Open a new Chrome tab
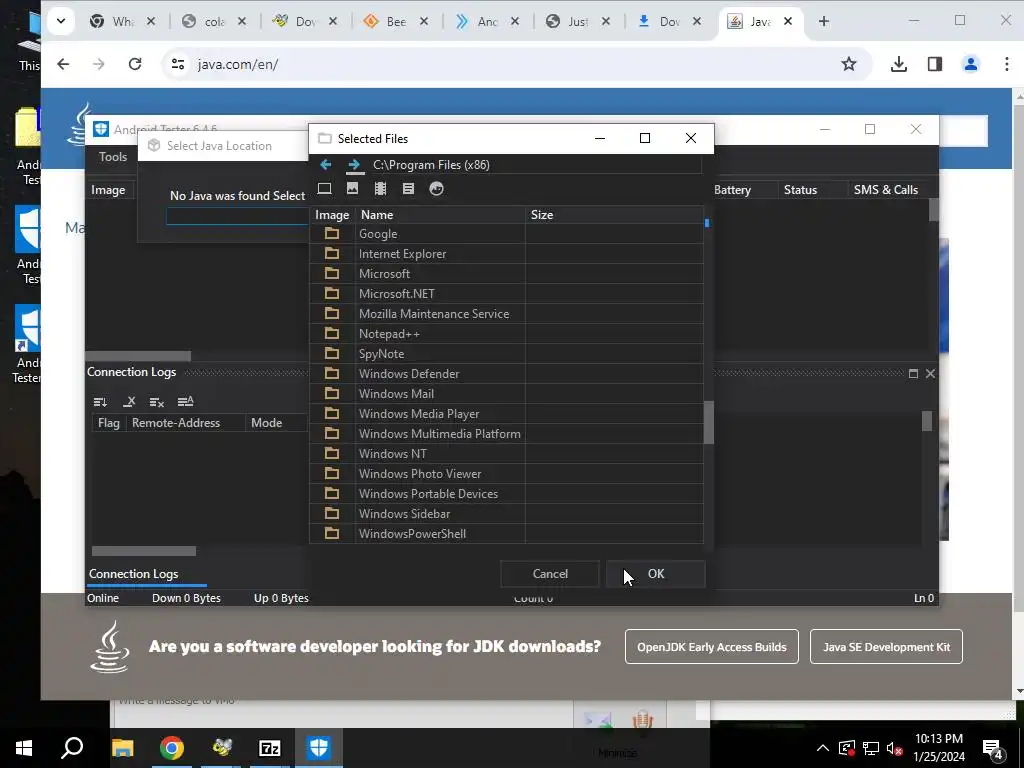This screenshot has height=768, width=1024. 824,22
